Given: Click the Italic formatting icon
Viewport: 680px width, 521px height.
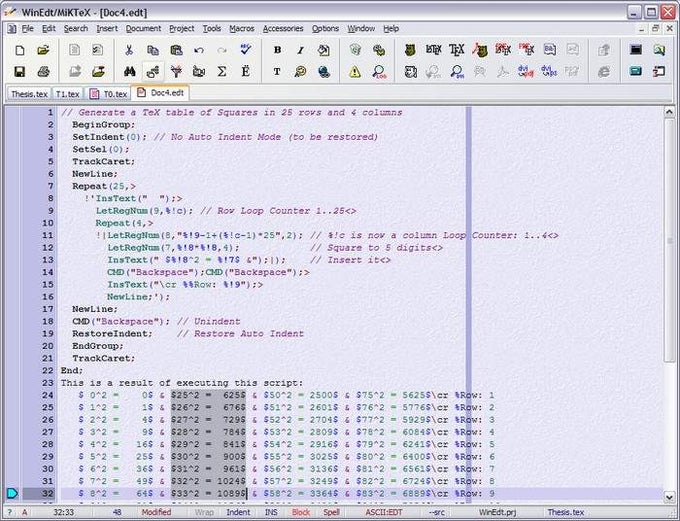Looking at the screenshot, I should (300, 49).
